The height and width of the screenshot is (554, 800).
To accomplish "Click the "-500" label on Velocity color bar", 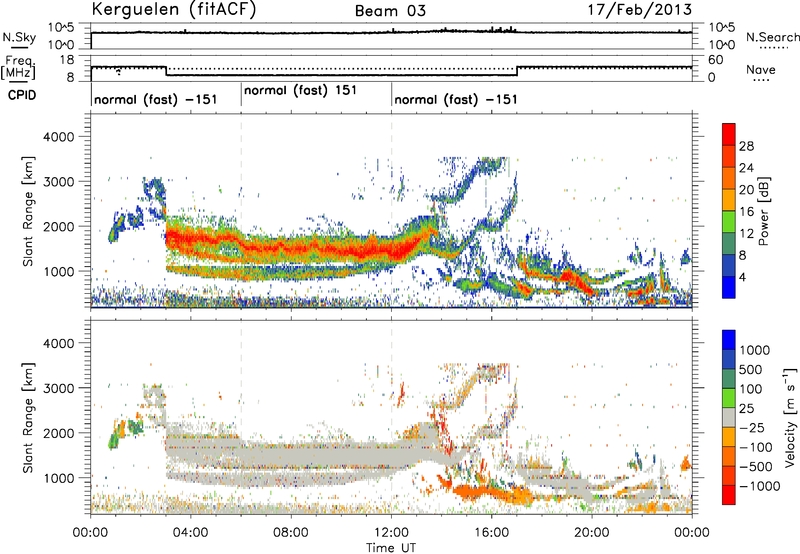I will pyautogui.click(x=756, y=466).
